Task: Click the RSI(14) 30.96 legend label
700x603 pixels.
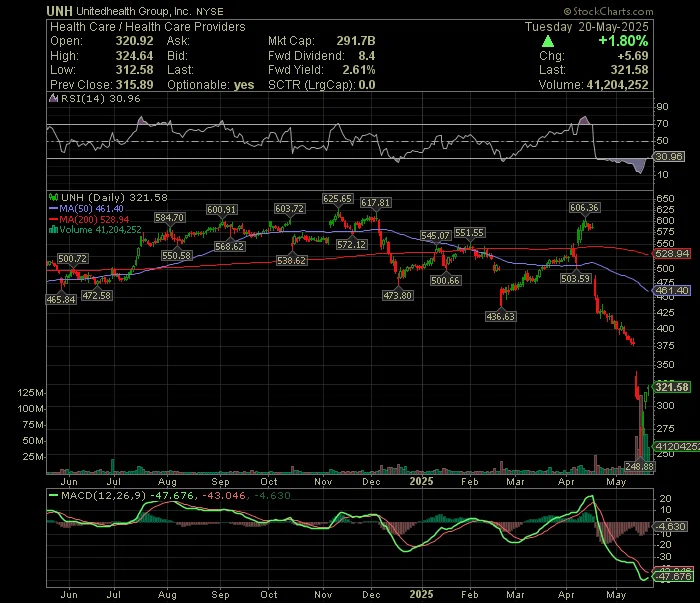Action: 100,99
